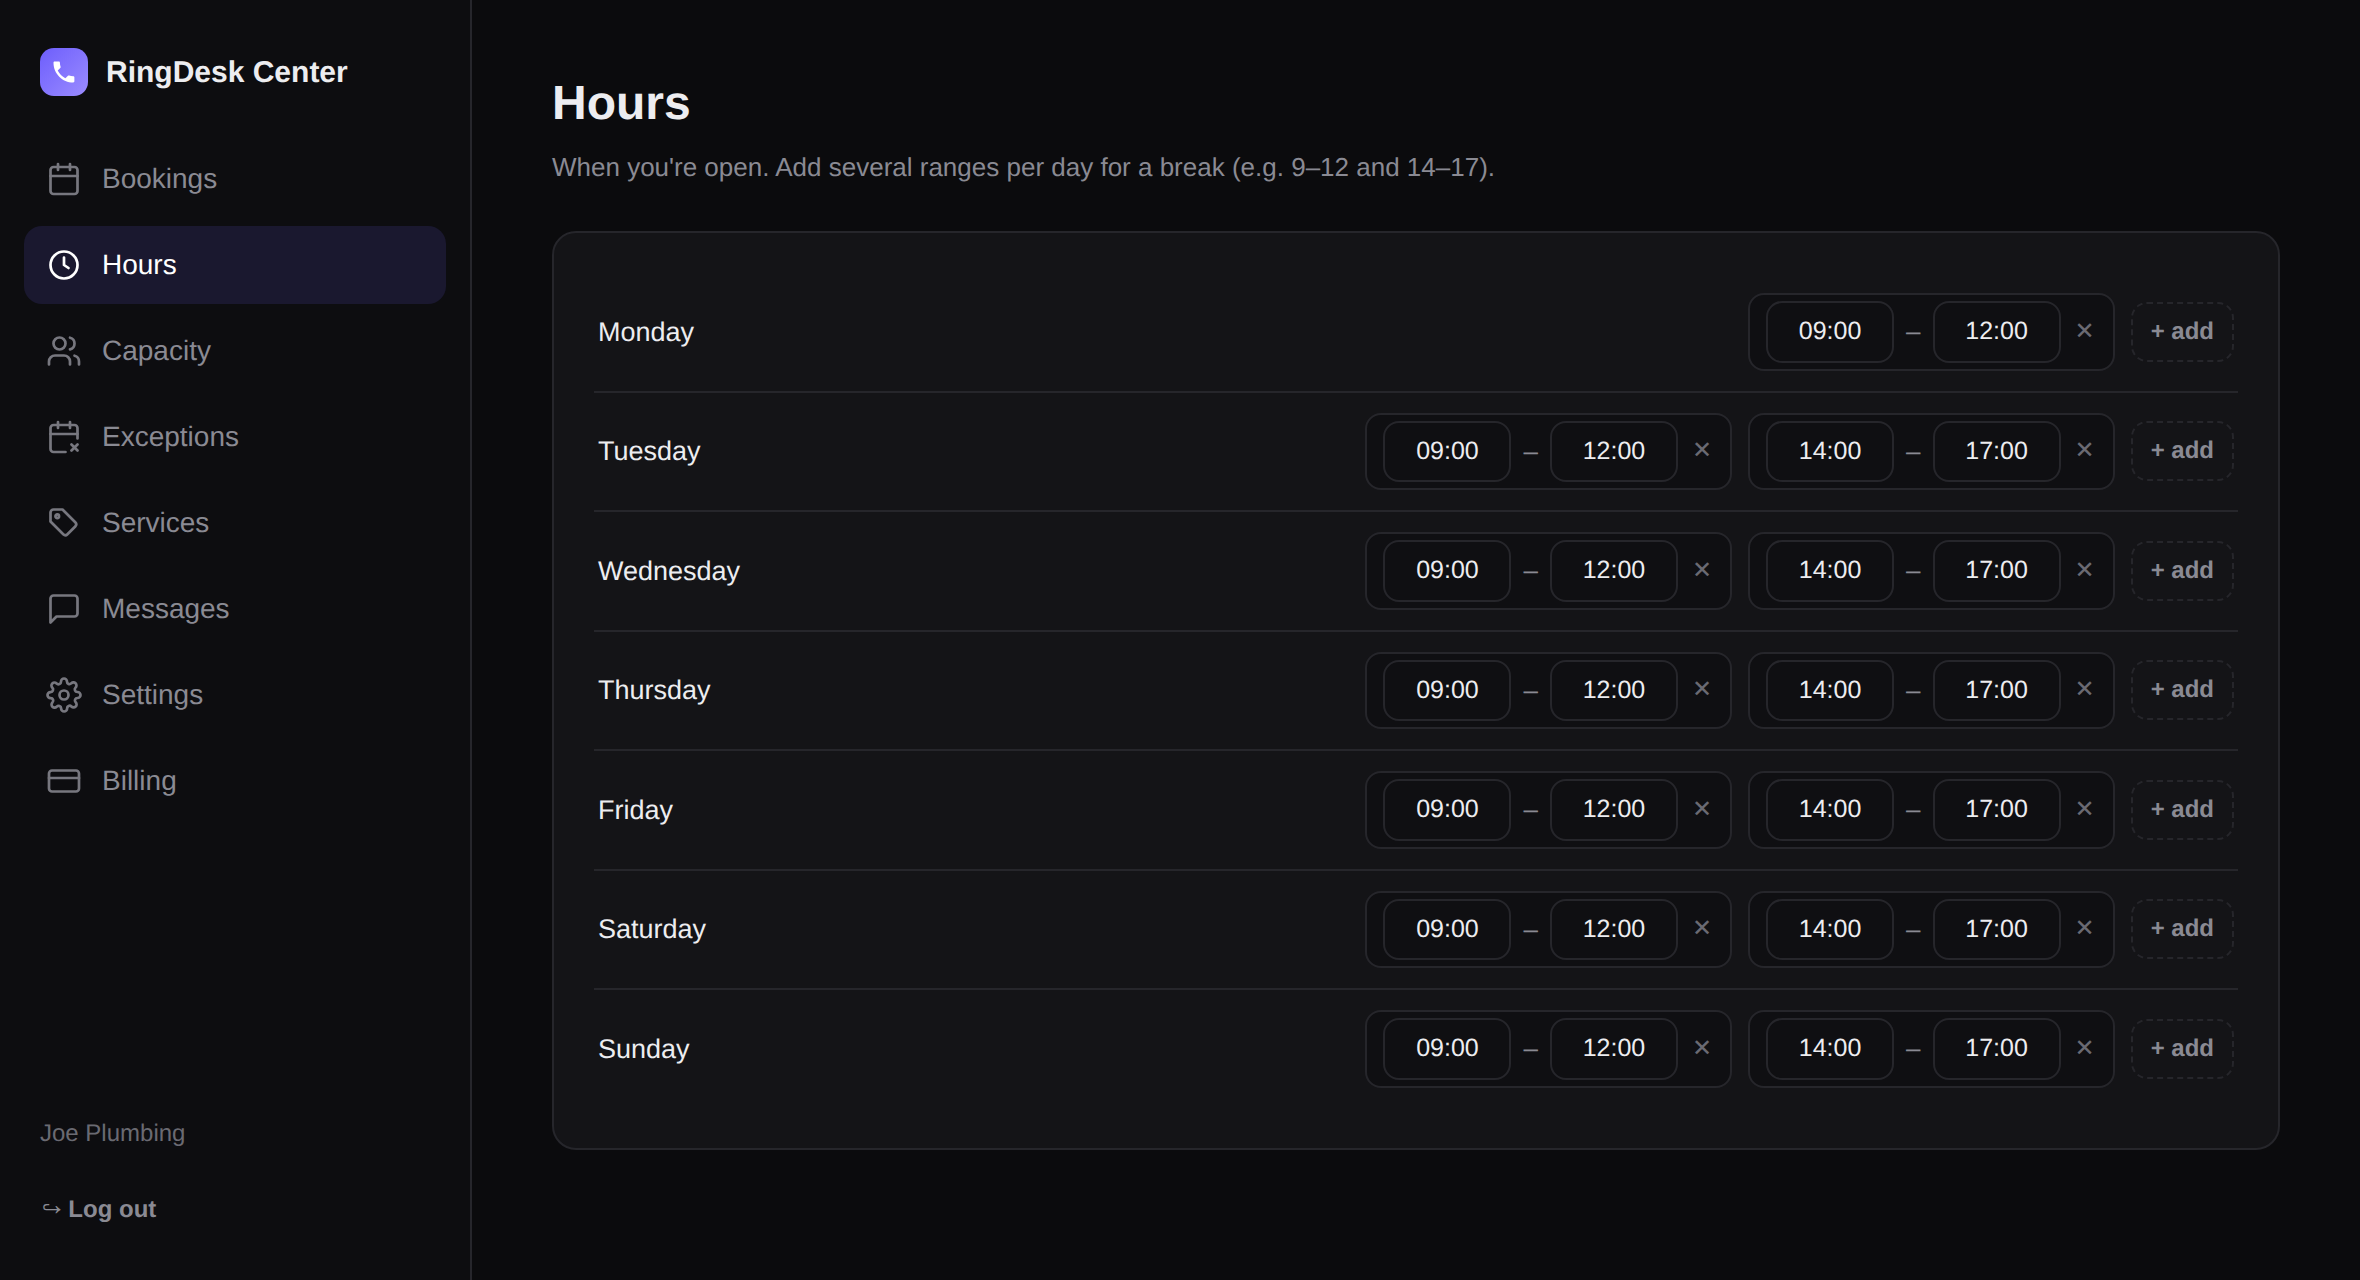Change Thursday's 17:00 end time
The width and height of the screenshot is (2360, 1280).
[1996, 689]
